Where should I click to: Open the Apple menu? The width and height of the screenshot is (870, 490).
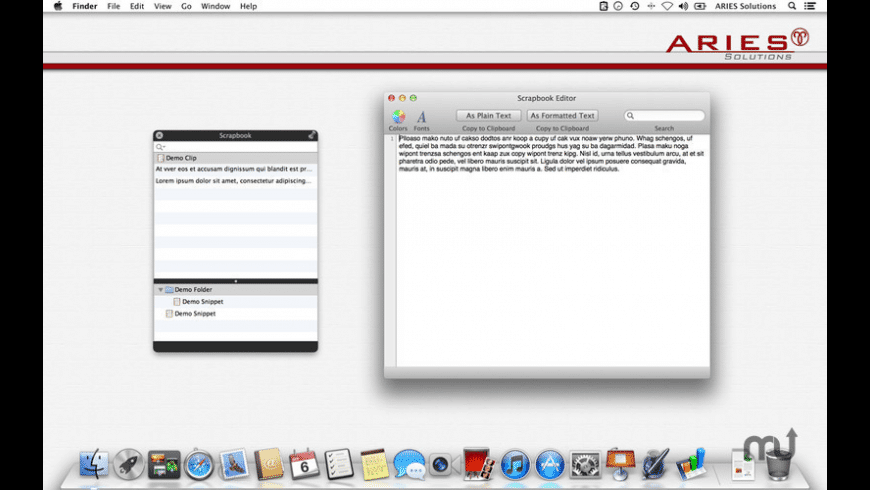point(58,6)
